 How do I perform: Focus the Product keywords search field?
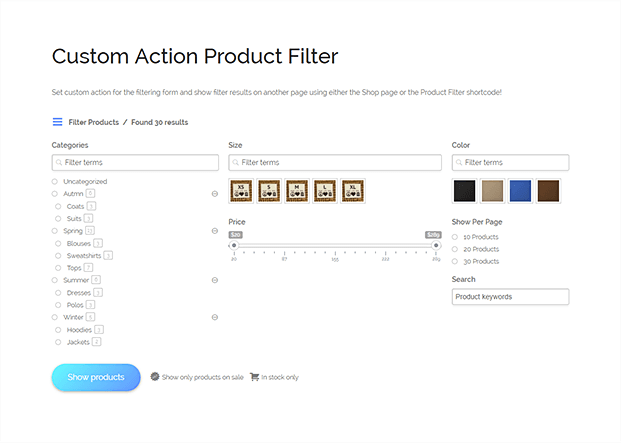[511, 297]
